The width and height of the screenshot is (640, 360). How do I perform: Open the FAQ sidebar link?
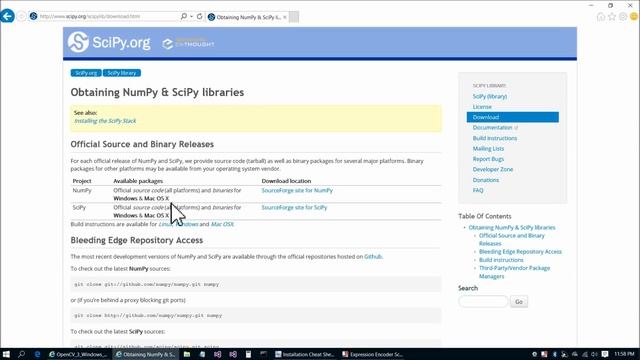[x=478, y=190]
